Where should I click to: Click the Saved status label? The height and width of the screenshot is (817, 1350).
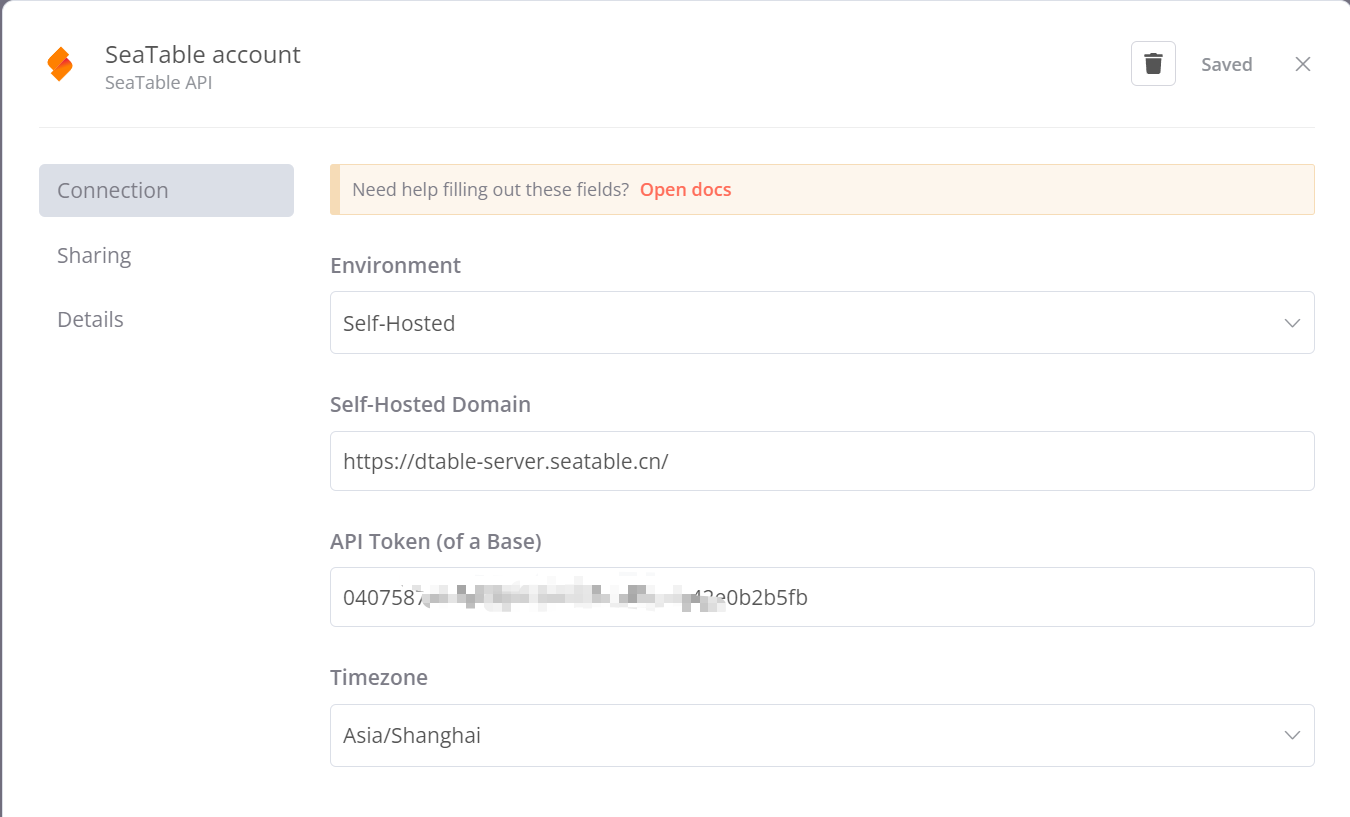coord(1227,64)
